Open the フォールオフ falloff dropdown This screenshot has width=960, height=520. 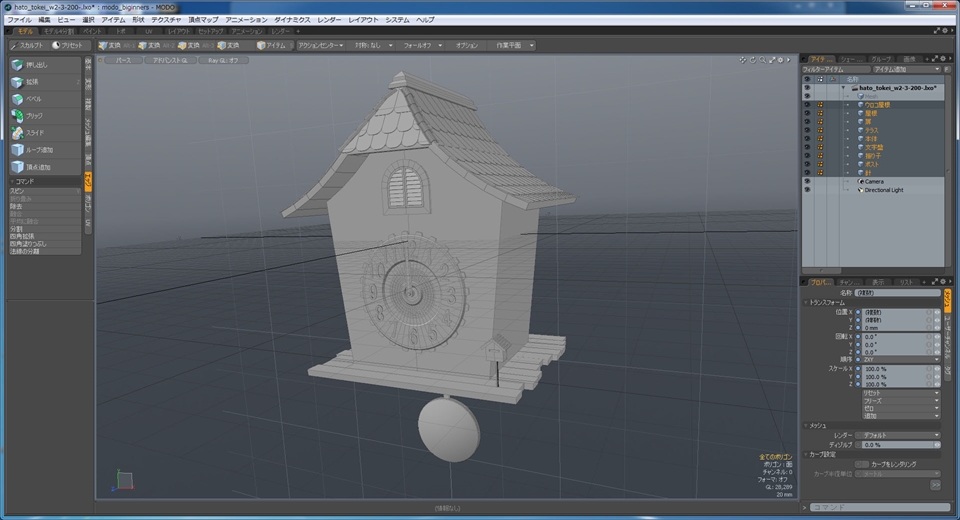click(x=421, y=45)
